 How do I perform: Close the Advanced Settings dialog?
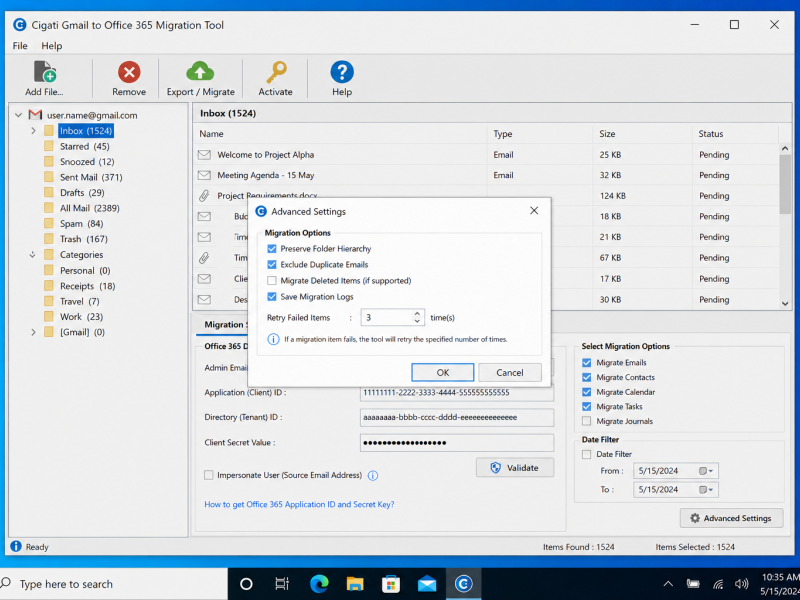point(534,211)
